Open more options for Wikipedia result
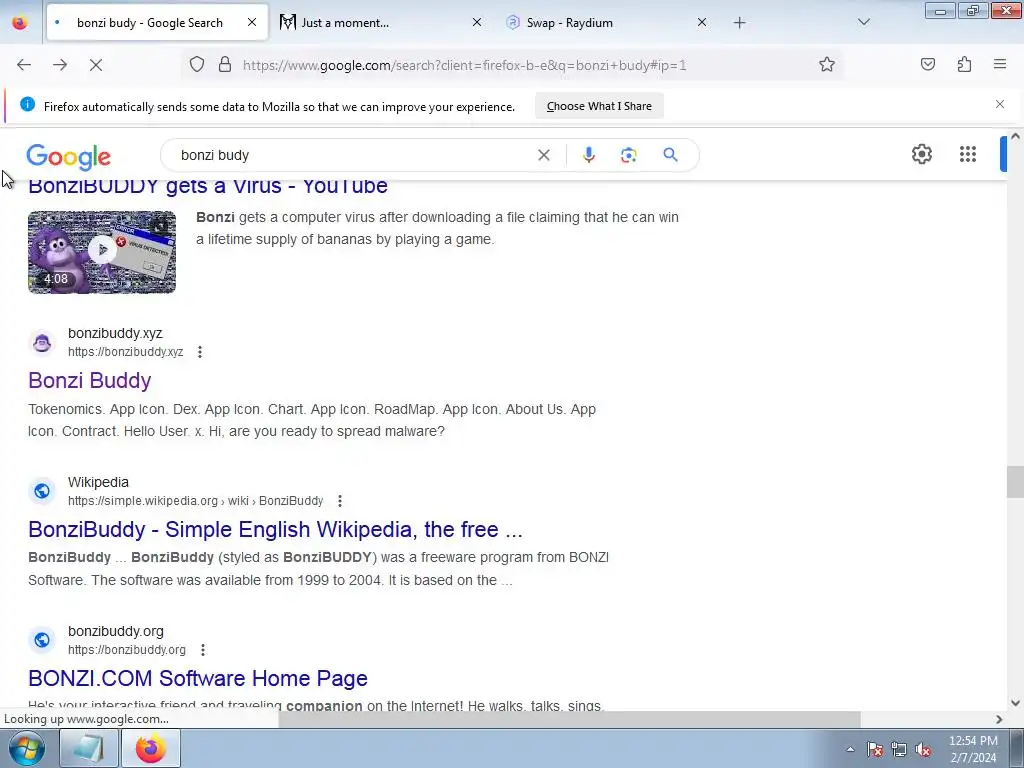 pyautogui.click(x=340, y=501)
